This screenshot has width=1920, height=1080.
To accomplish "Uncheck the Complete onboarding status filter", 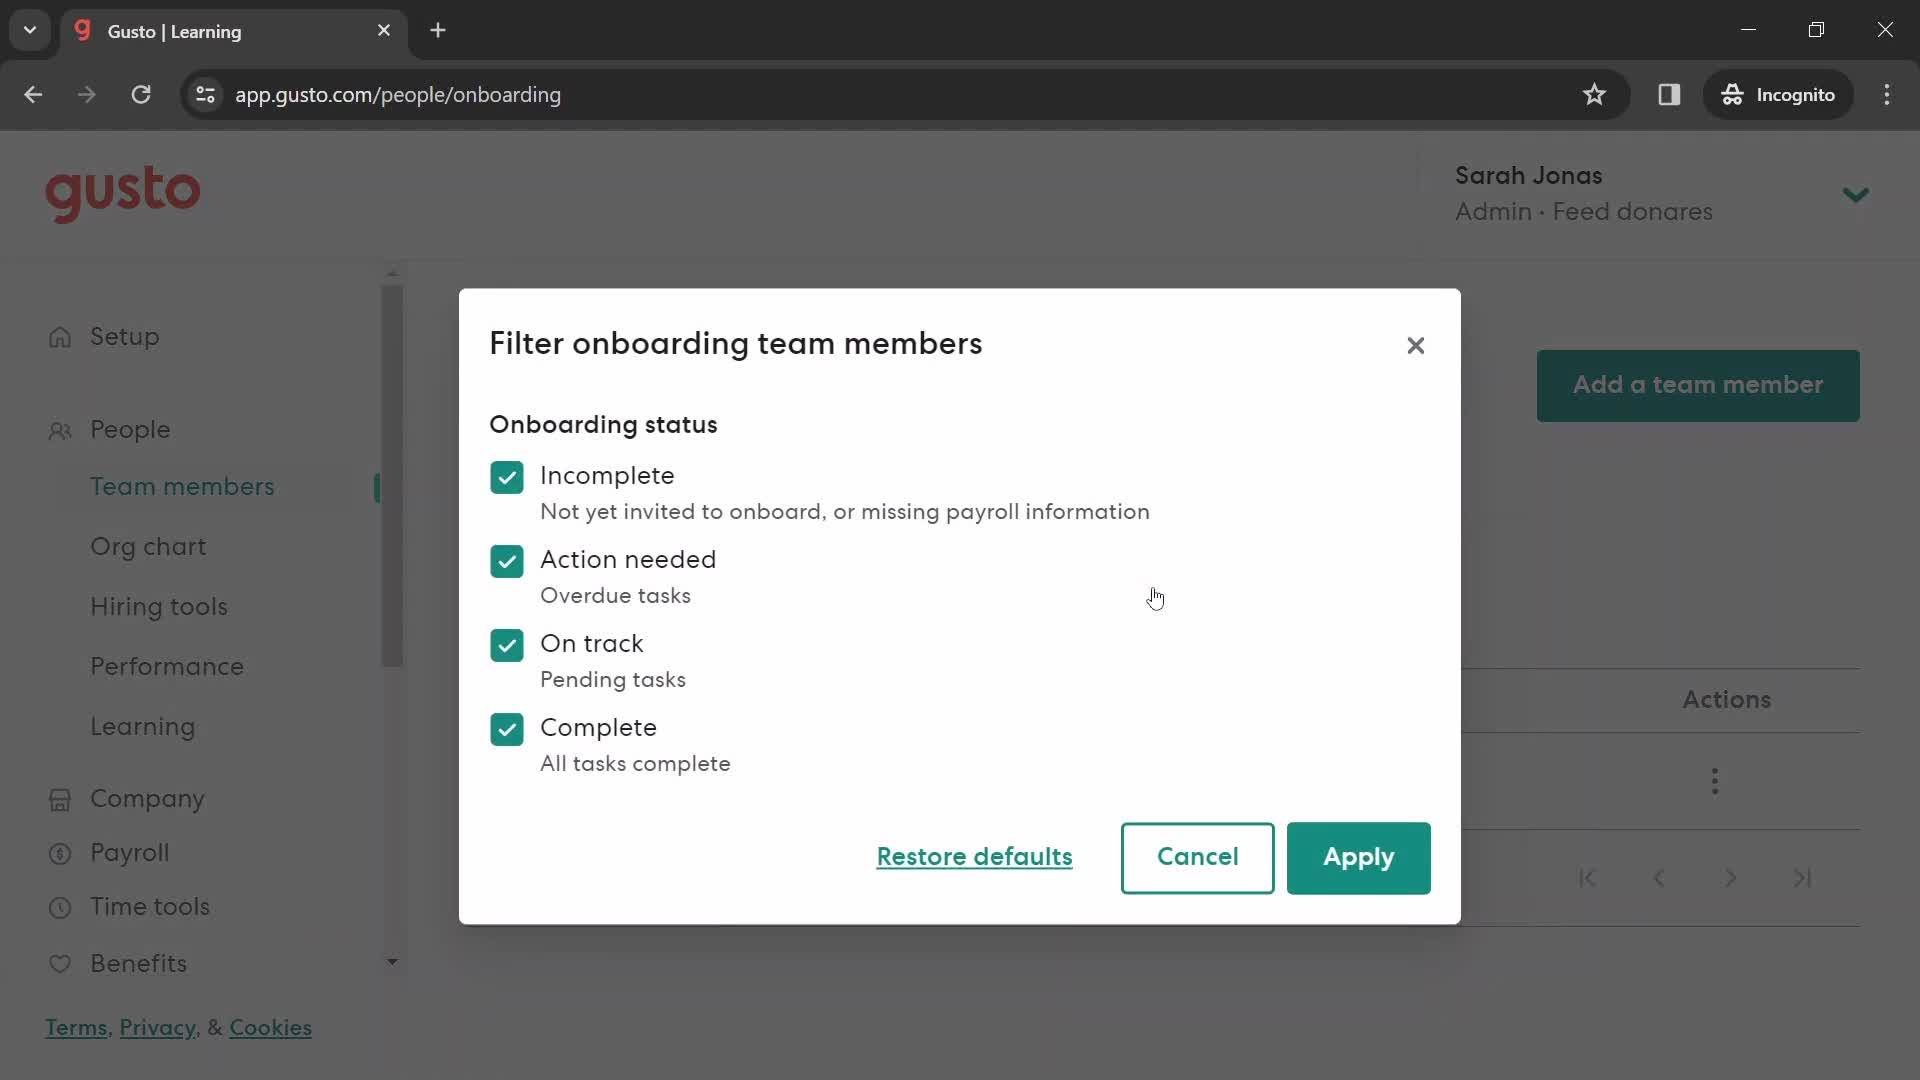I will 506,729.
